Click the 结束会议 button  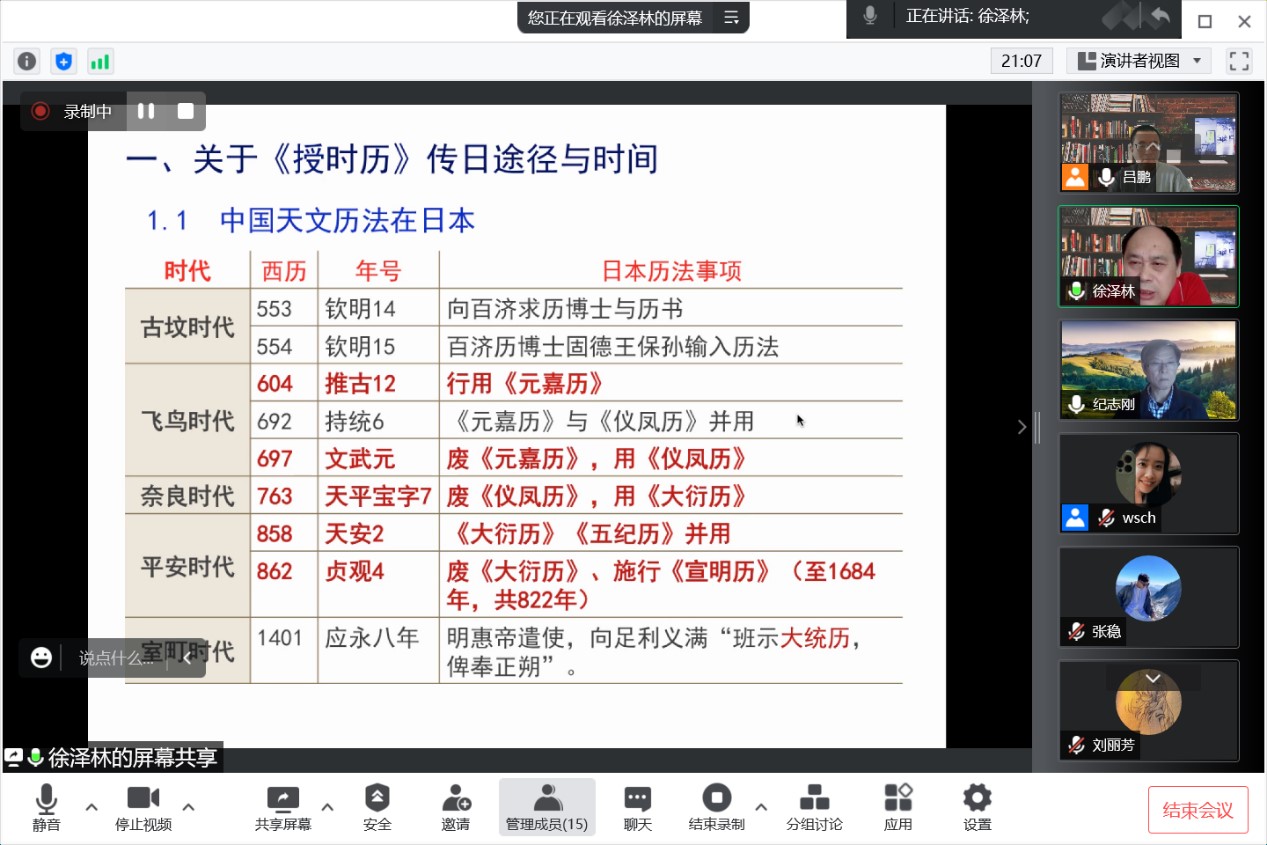click(x=1198, y=810)
